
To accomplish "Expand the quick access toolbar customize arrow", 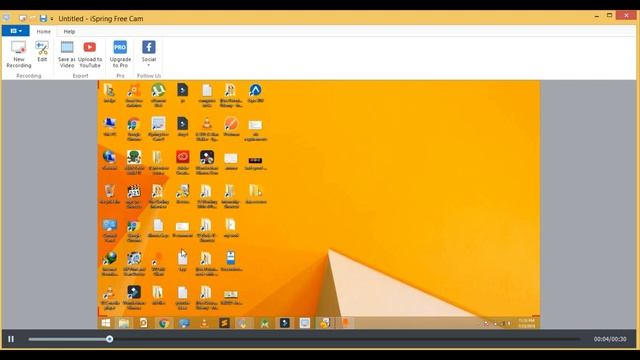I will coord(52,19).
